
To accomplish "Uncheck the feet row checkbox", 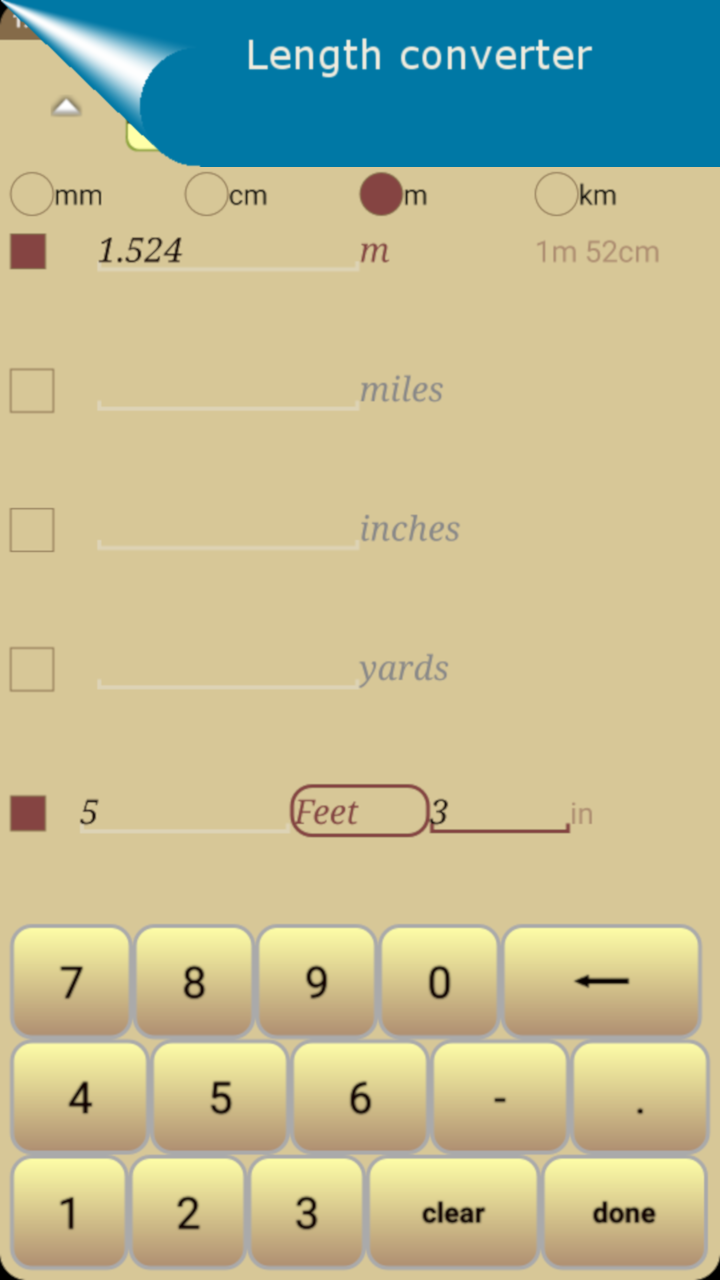I will pyautogui.click(x=28, y=813).
